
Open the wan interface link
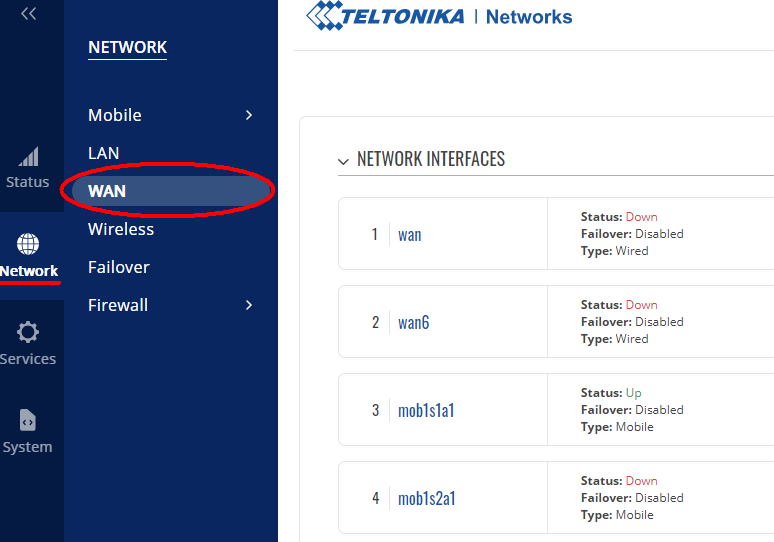410,234
